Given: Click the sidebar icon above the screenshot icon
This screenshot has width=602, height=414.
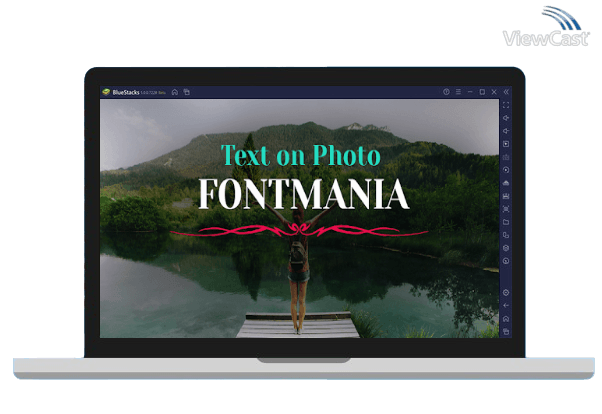Looking at the screenshot, I should [x=506, y=196].
